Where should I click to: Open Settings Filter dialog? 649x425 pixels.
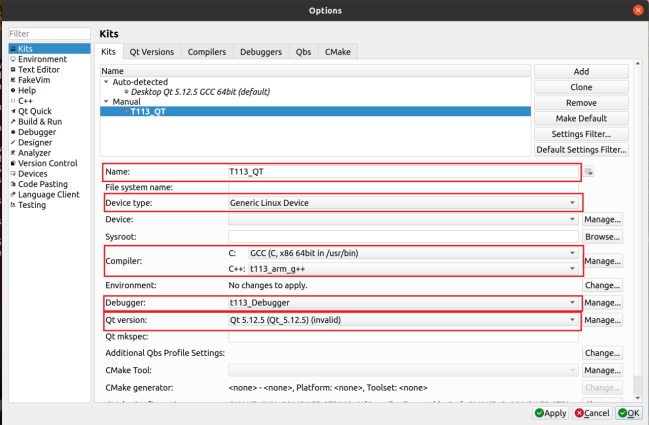click(x=581, y=134)
